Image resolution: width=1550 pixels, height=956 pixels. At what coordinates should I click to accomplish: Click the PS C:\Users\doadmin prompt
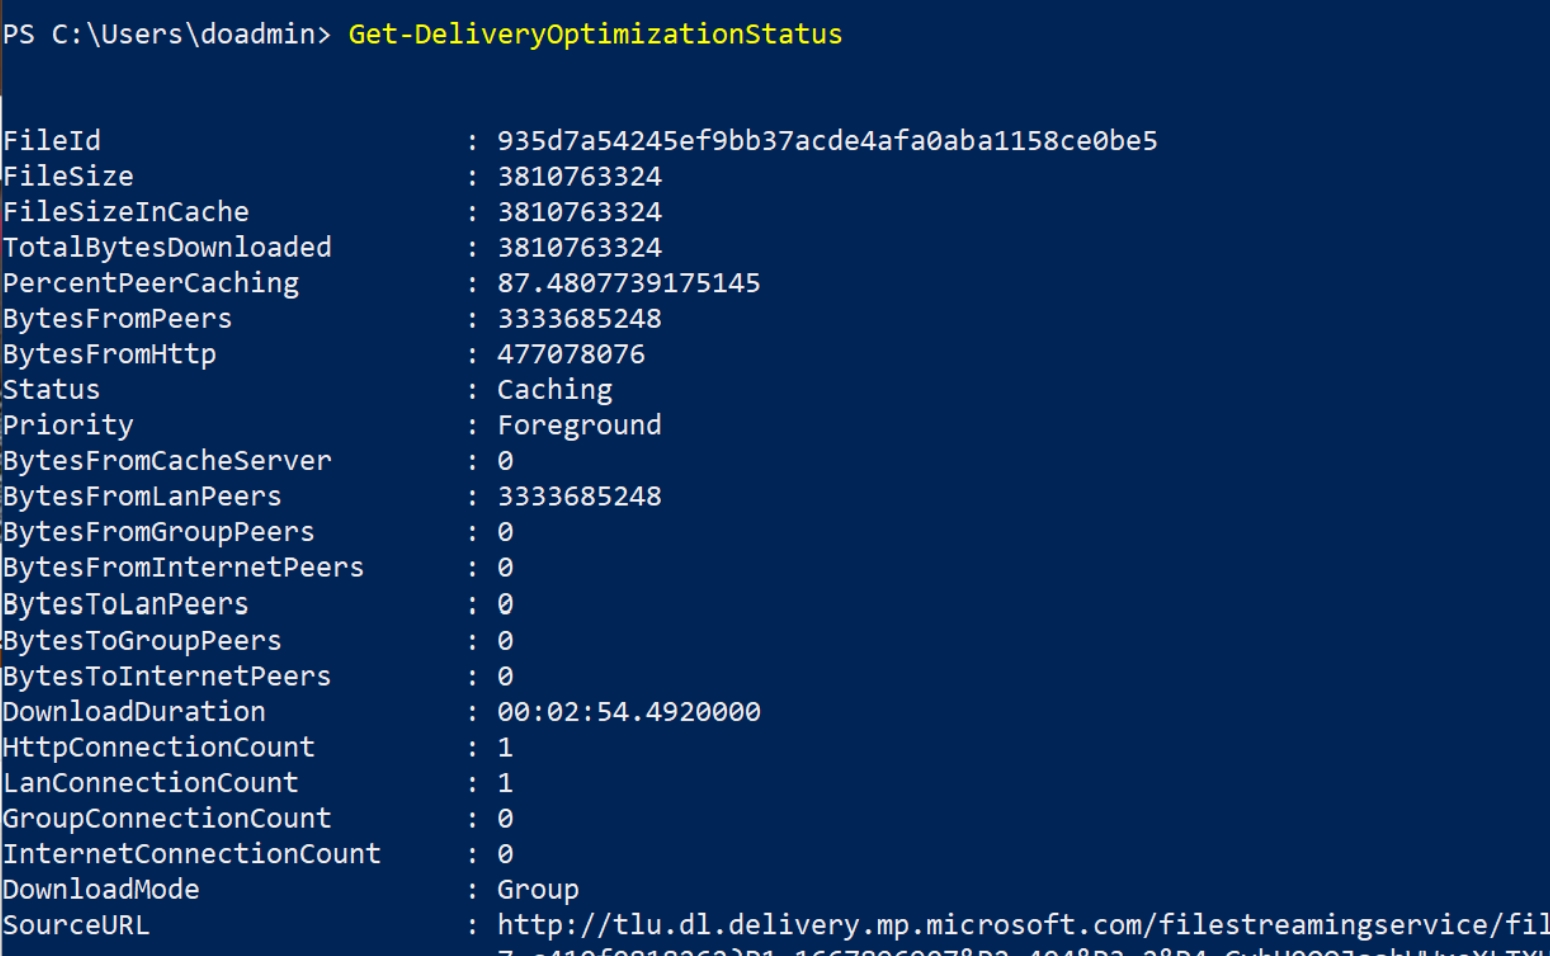pos(166,34)
